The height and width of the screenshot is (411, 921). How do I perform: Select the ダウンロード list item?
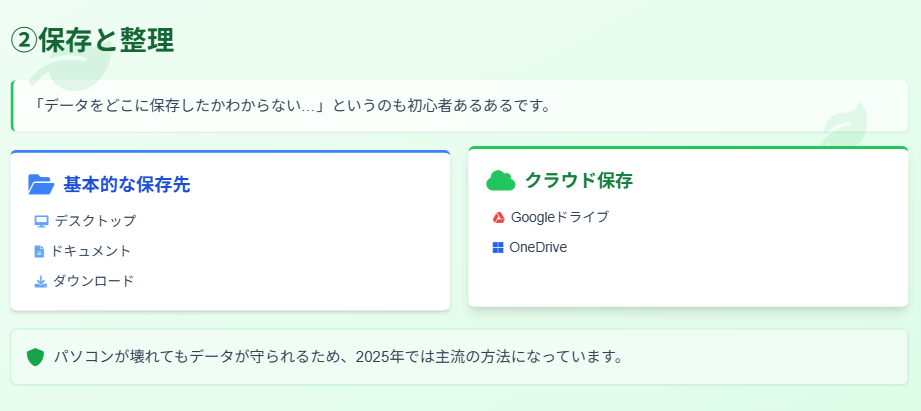click(93, 281)
